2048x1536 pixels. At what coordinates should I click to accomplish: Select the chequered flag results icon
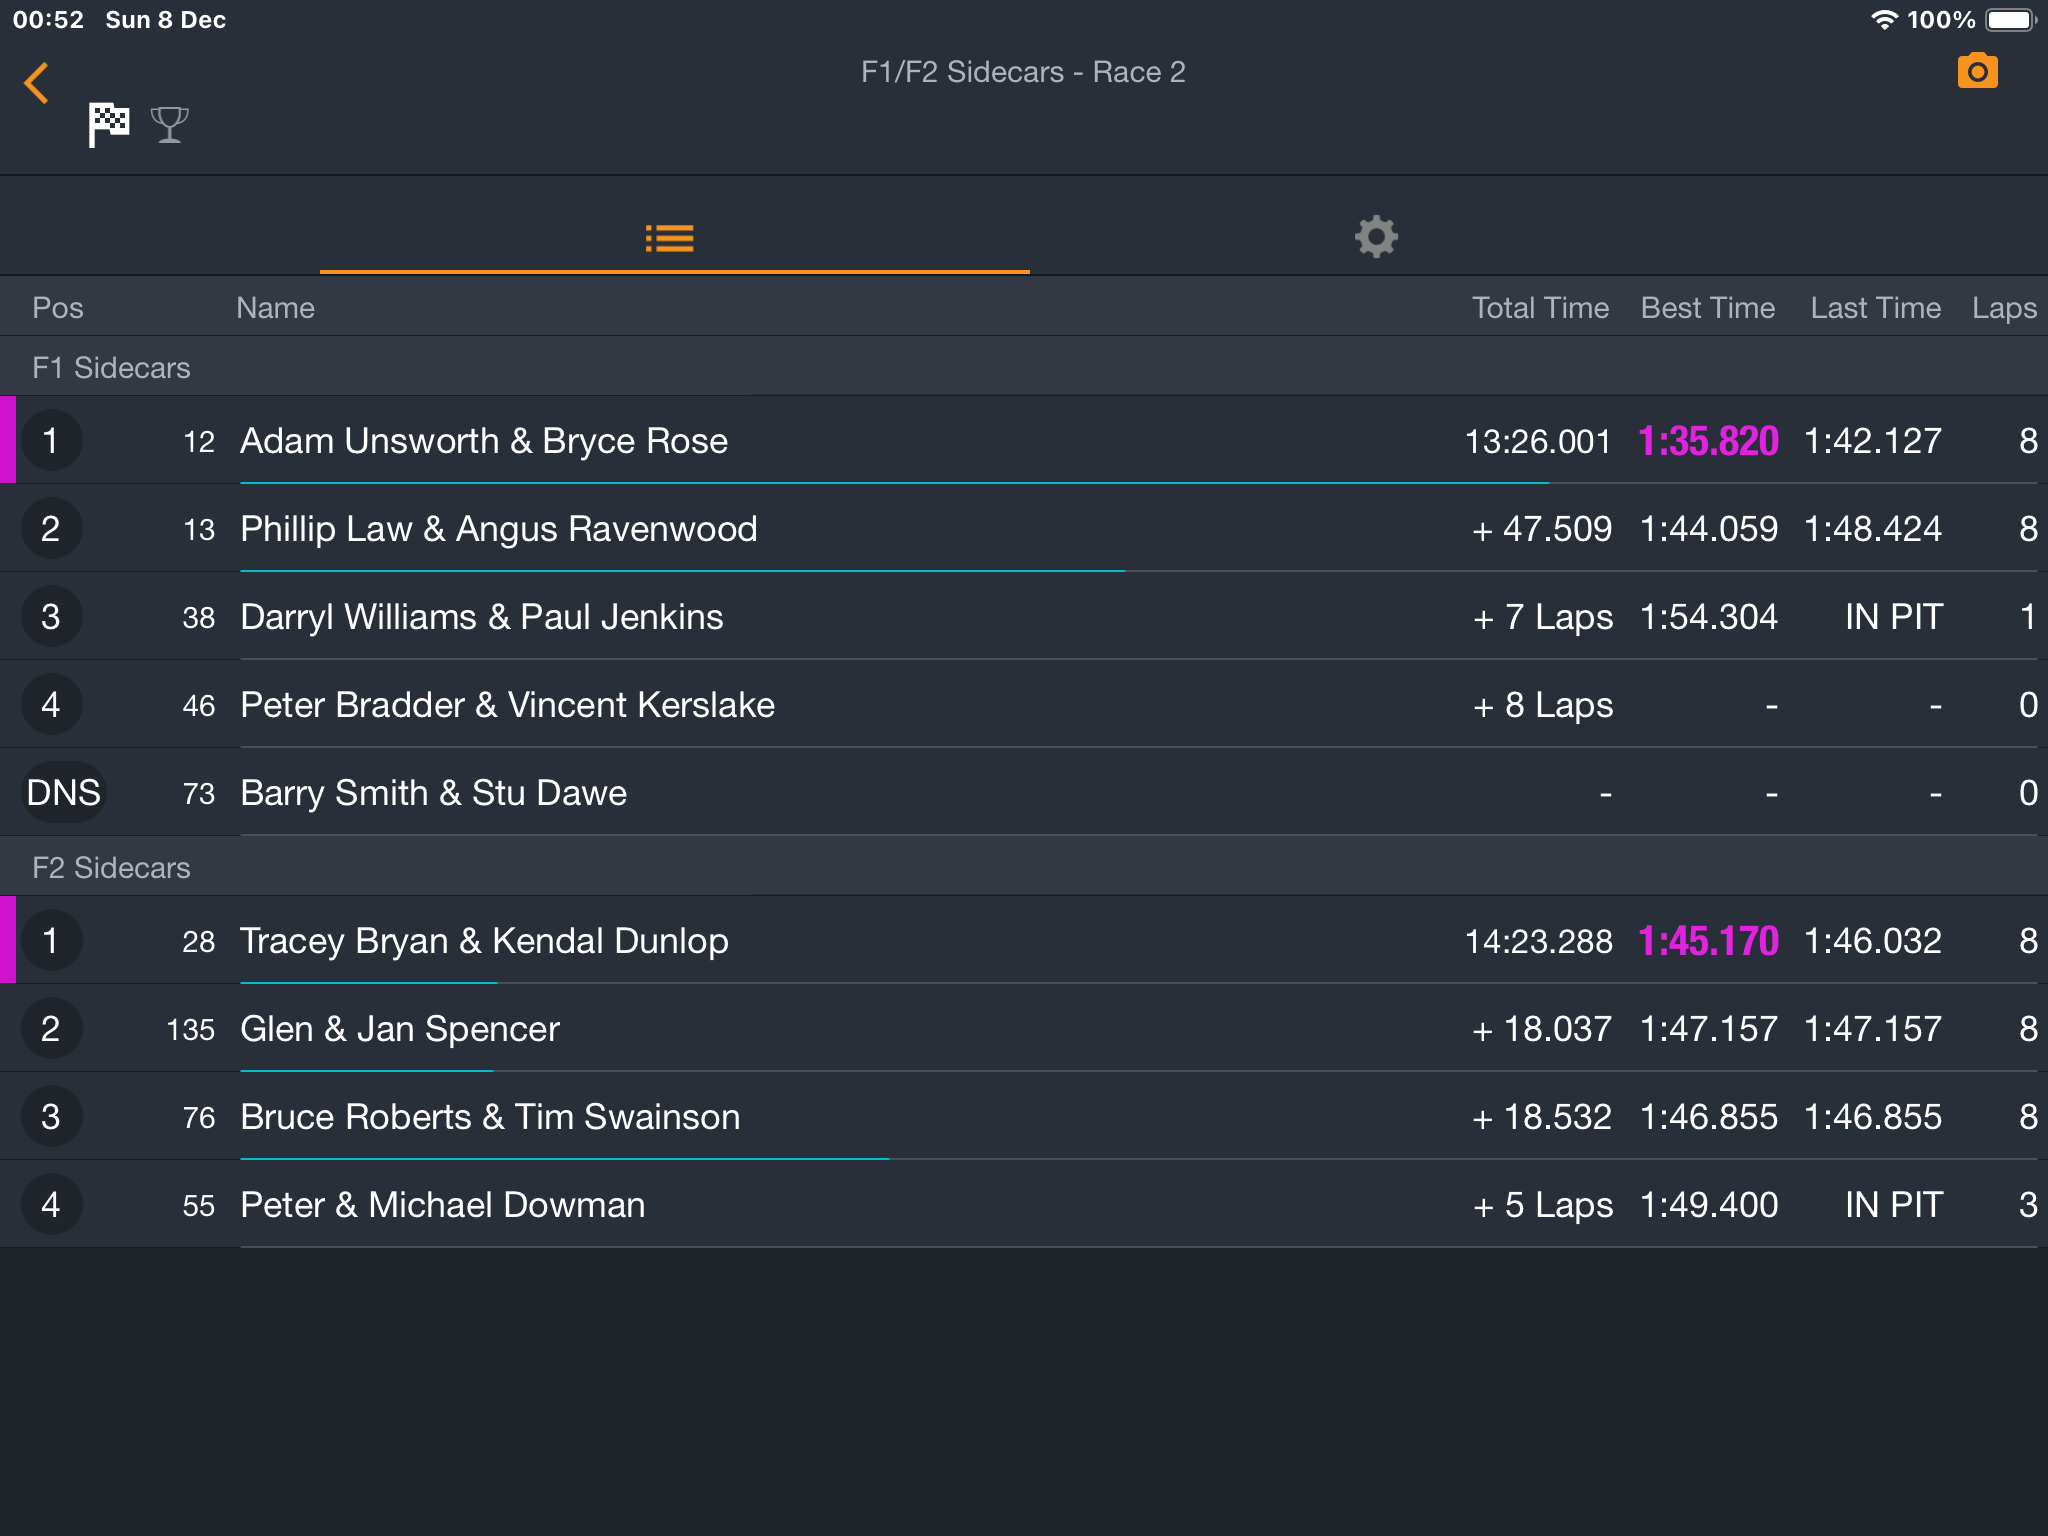(109, 125)
